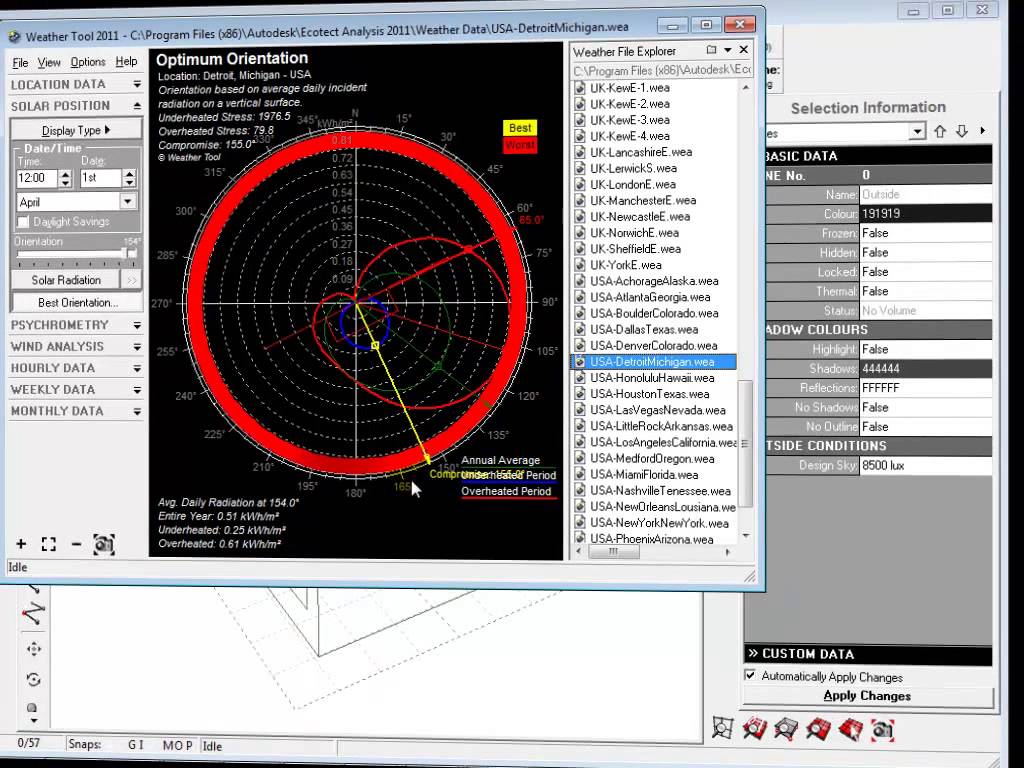Image resolution: width=1024 pixels, height=768 pixels.
Task: Select the rotate tool in Ecotect sidebar
Action: coord(33,679)
